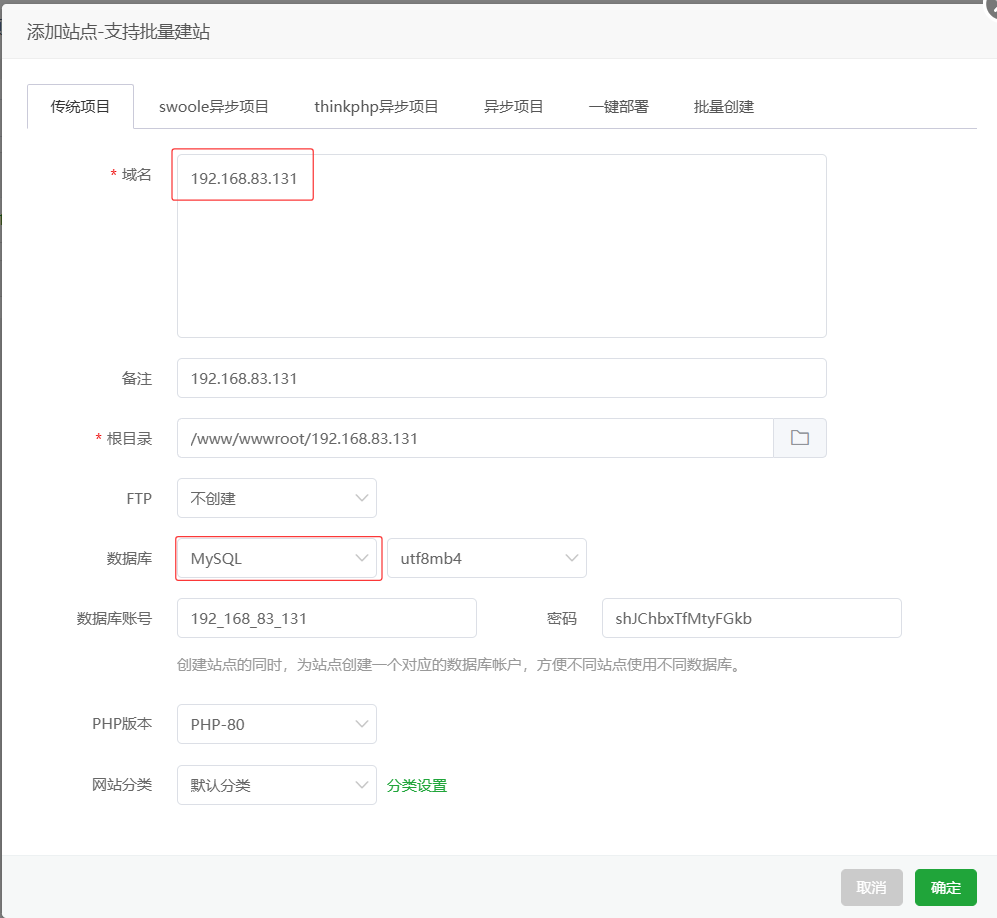997x918 pixels.
Task: Open the 批量创建 tab
Action: pyautogui.click(x=724, y=107)
